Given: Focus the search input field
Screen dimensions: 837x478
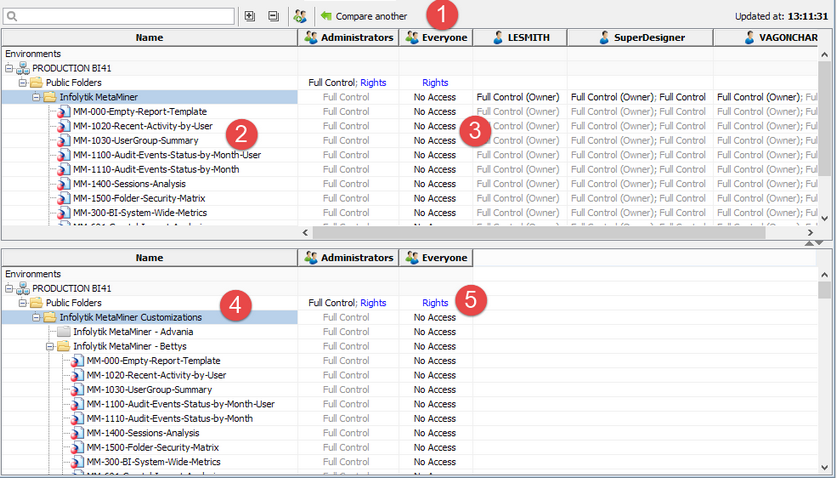Looking at the screenshot, I should (119, 16).
